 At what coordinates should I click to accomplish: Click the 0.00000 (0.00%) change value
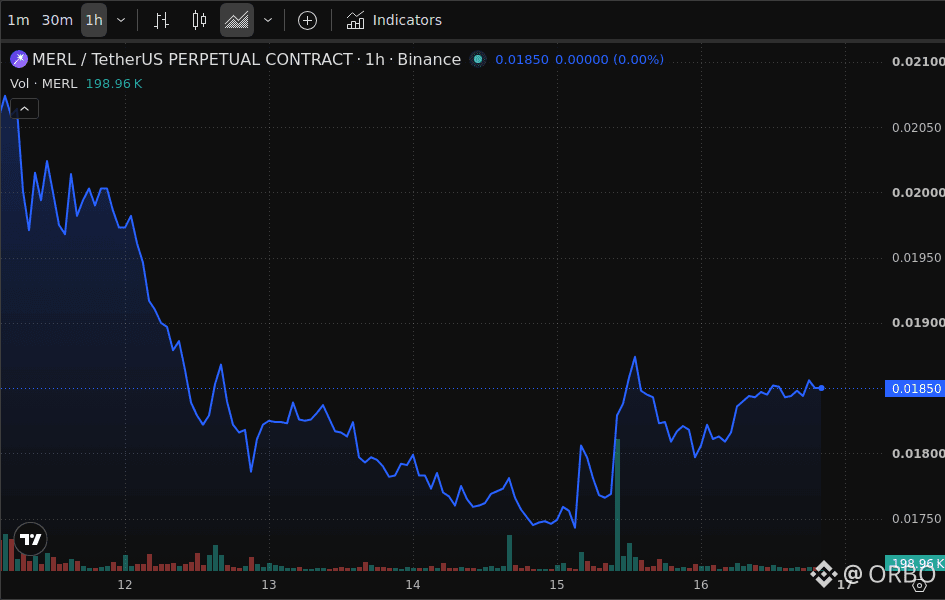[609, 60]
